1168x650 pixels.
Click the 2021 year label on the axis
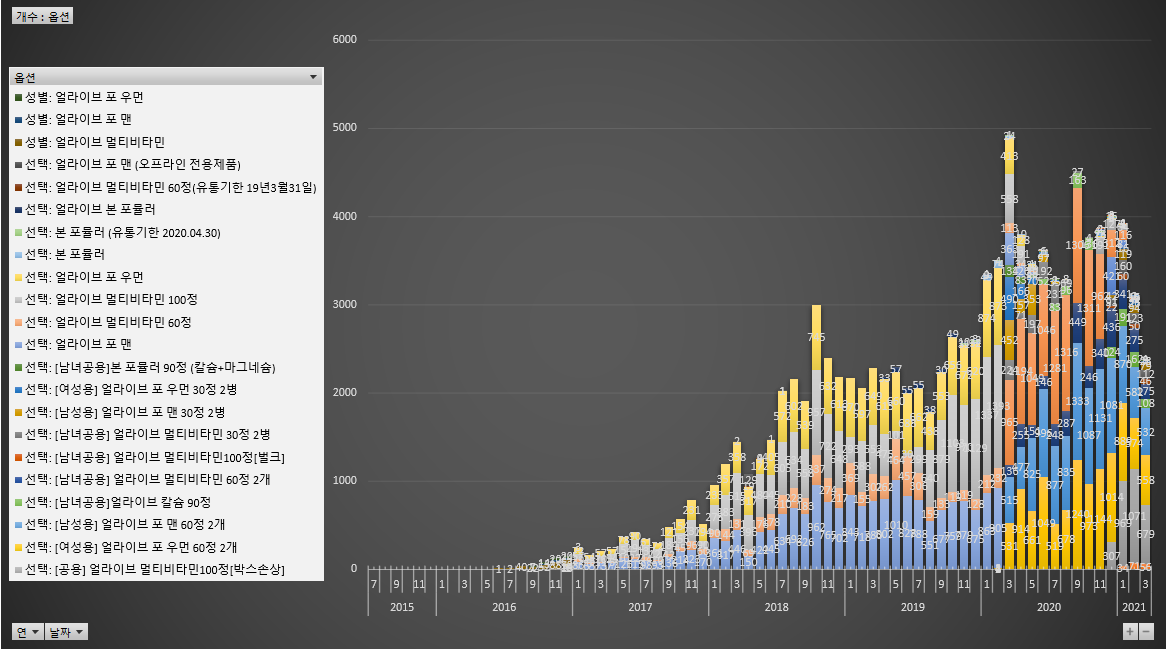click(x=1134, y=607)
